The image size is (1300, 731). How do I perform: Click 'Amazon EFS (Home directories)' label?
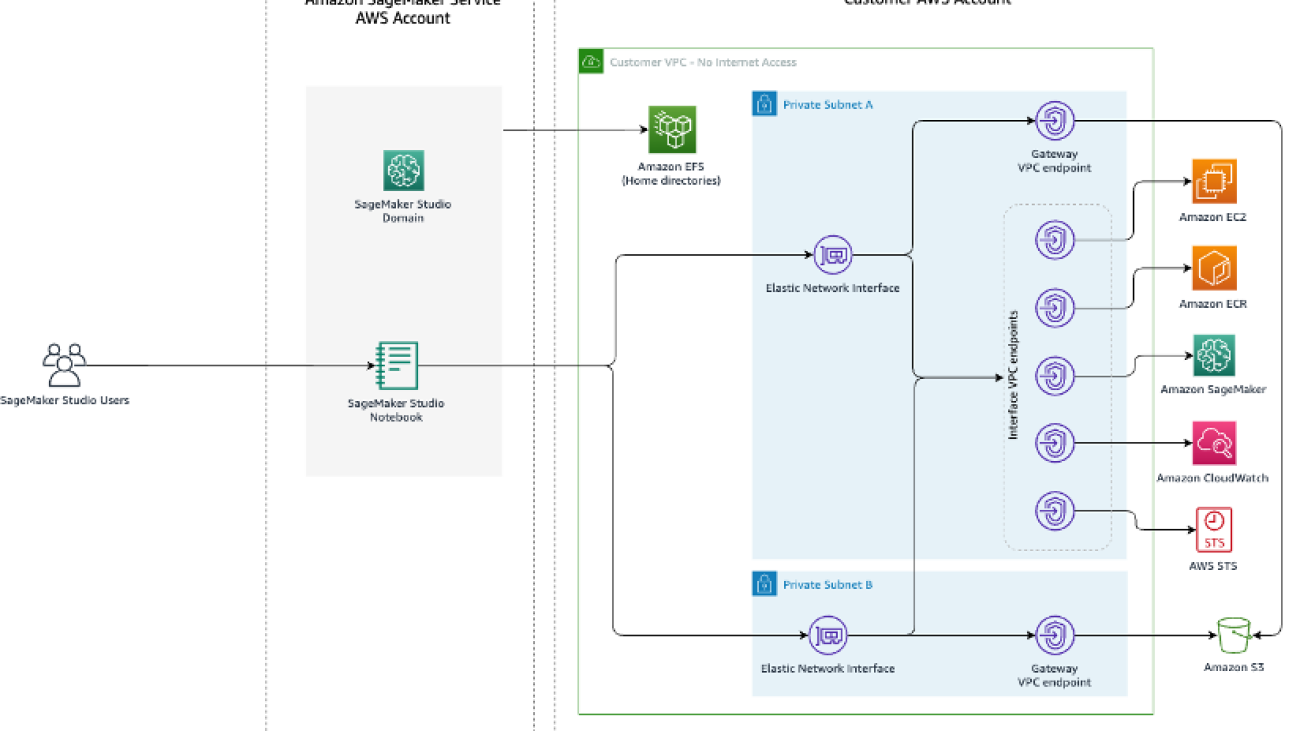(x=671, y=173)
